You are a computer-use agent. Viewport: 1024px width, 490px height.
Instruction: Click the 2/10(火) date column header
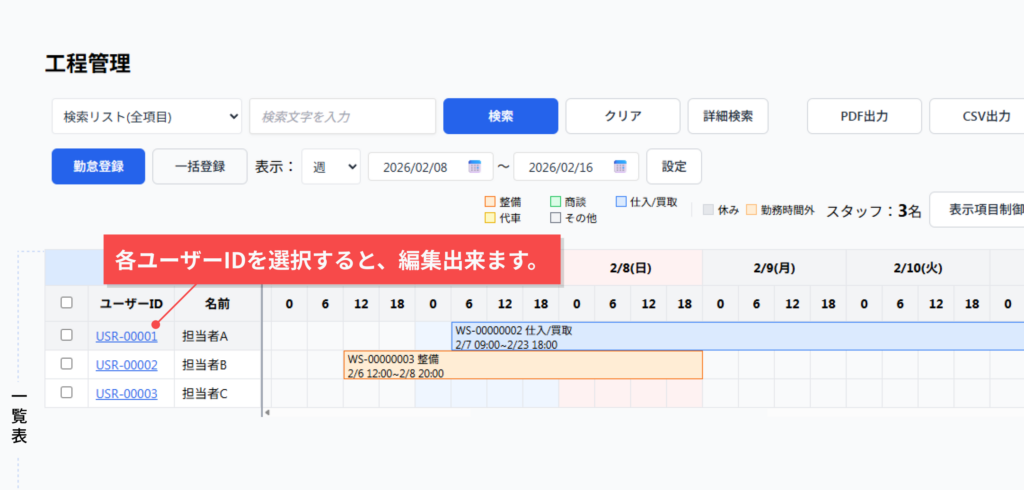pos(917,268)
